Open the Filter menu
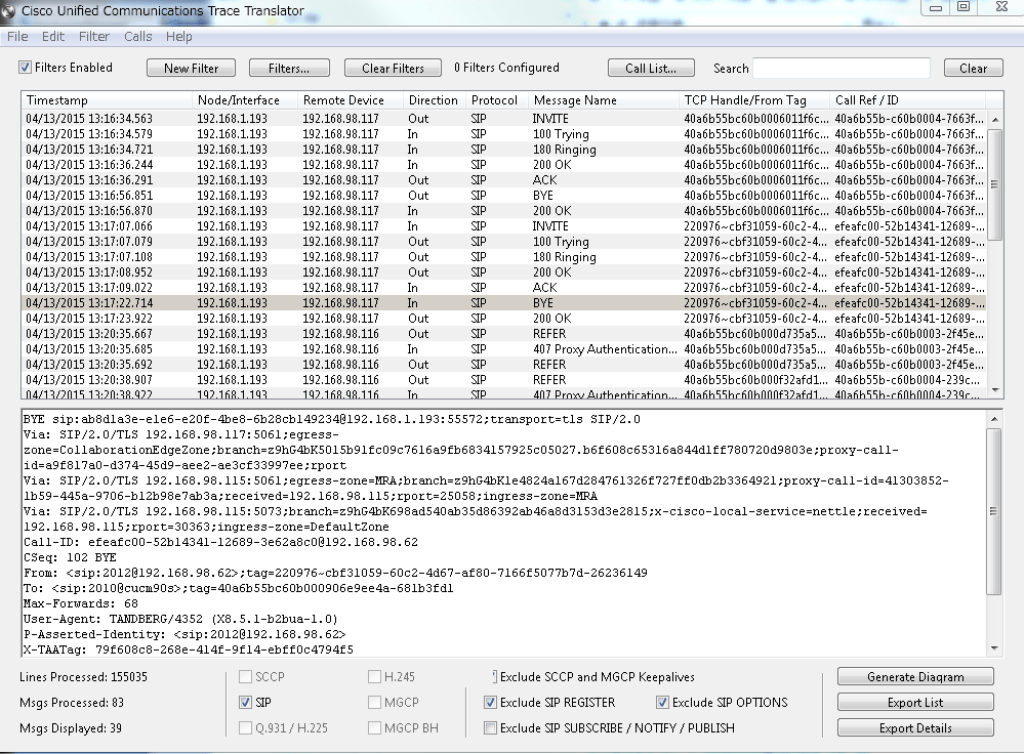The width and height of the screenshot is (1024, 754). click(x=94, y=37)
